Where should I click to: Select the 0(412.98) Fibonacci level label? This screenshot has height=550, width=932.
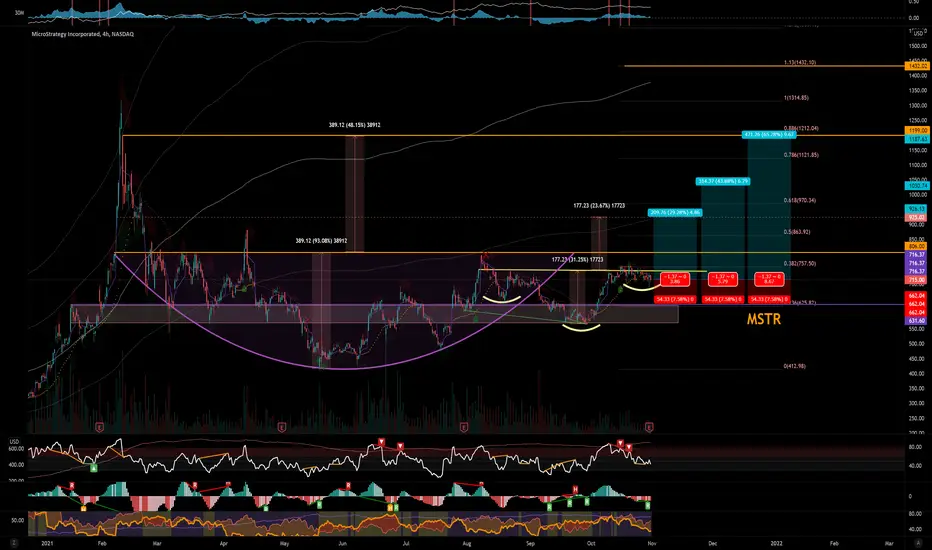pos(795,366)
